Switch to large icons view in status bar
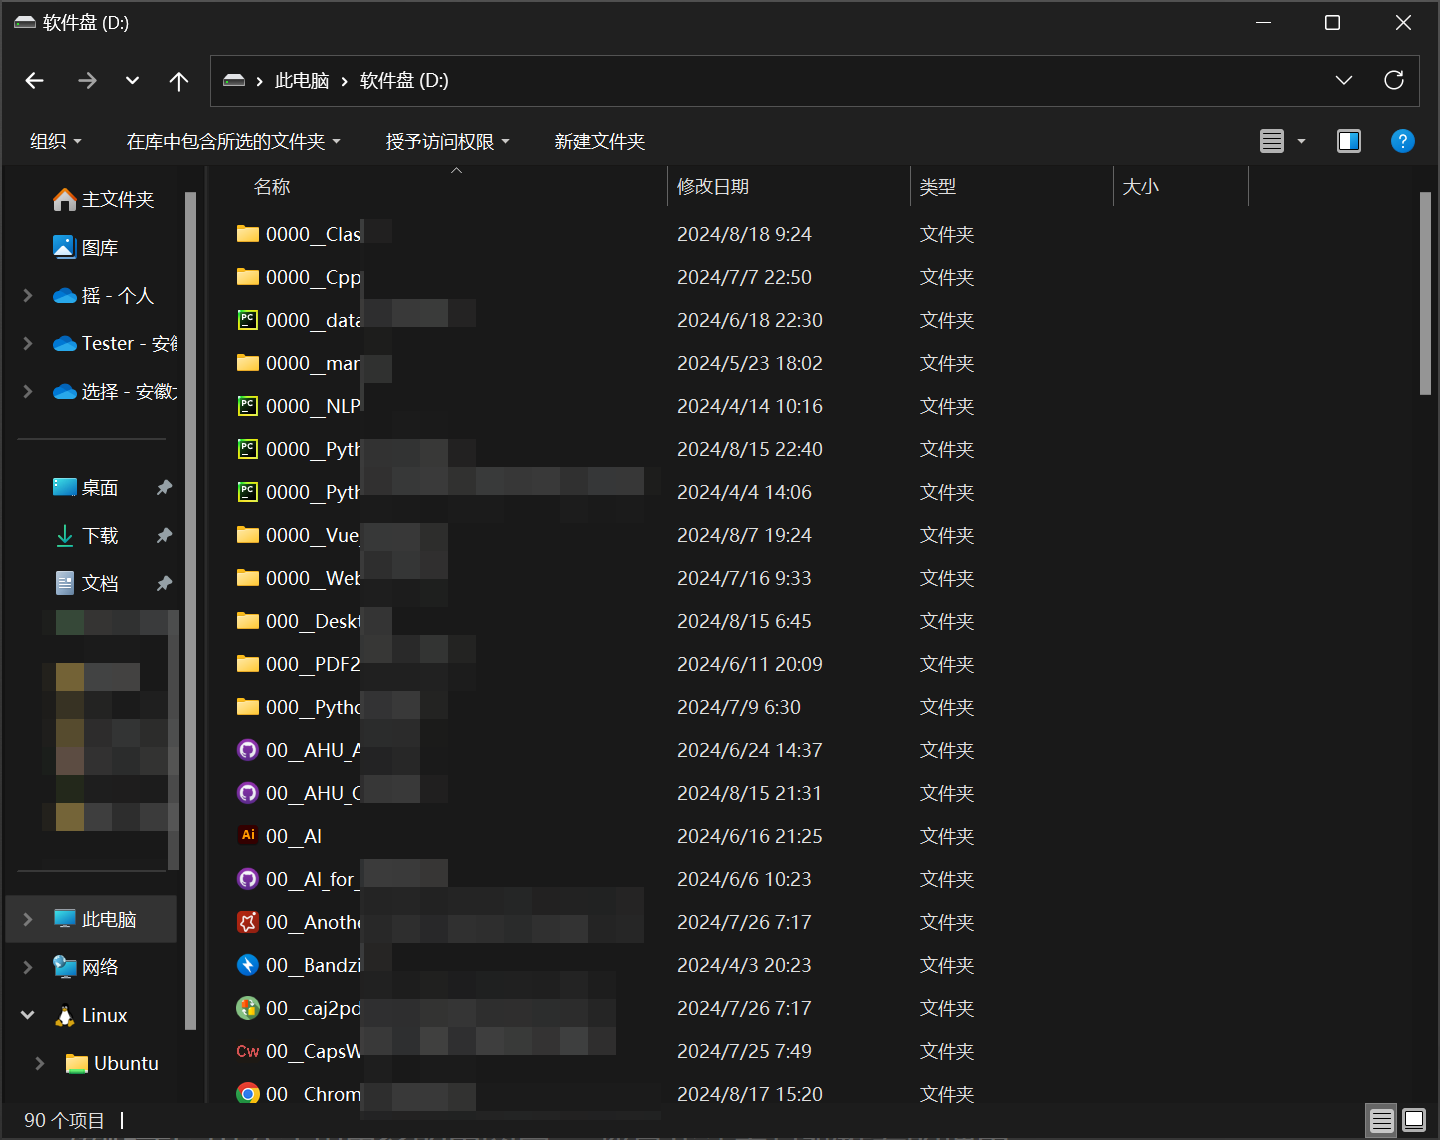This screenshot has width=1440, height=1140. point(1414,1120)
